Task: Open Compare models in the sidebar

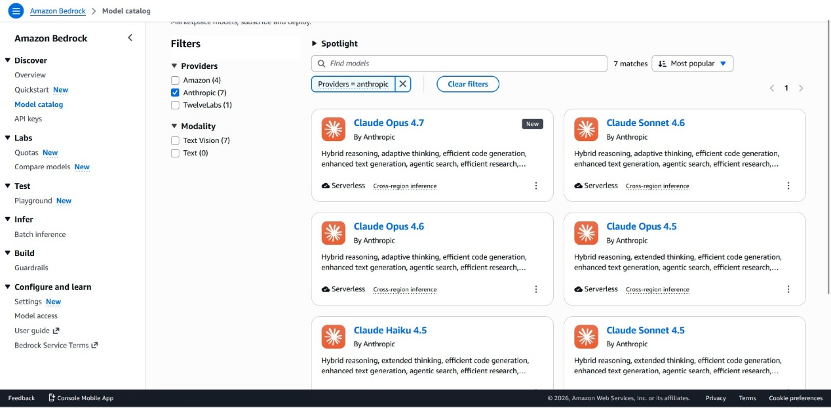Action: tap(42, 167)
